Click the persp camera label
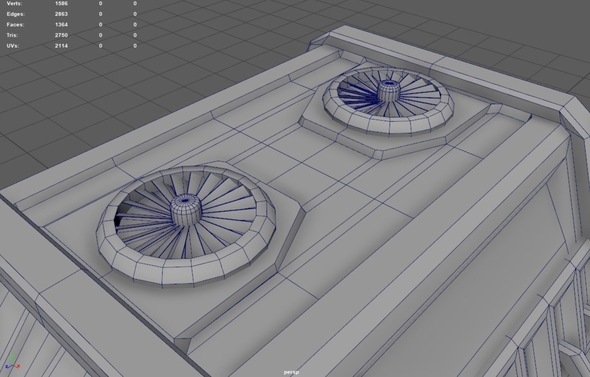 tap(292, 372)
